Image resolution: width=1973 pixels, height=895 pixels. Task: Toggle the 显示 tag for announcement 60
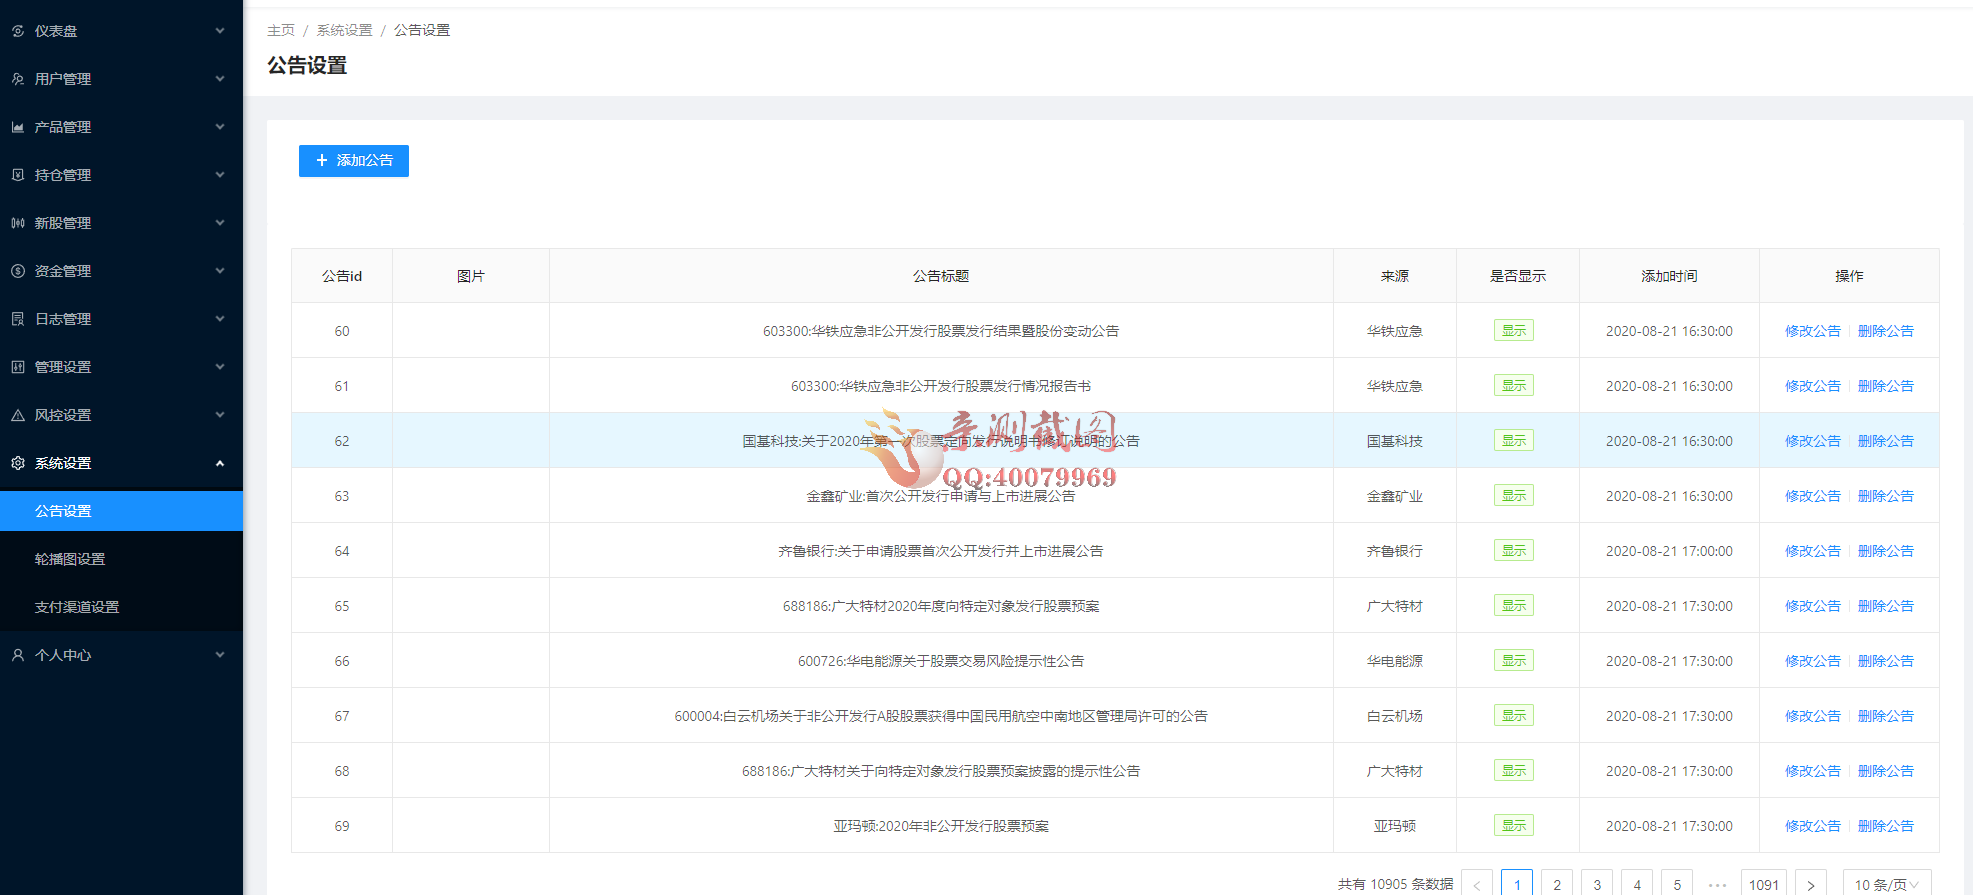tap(1513, 331)
